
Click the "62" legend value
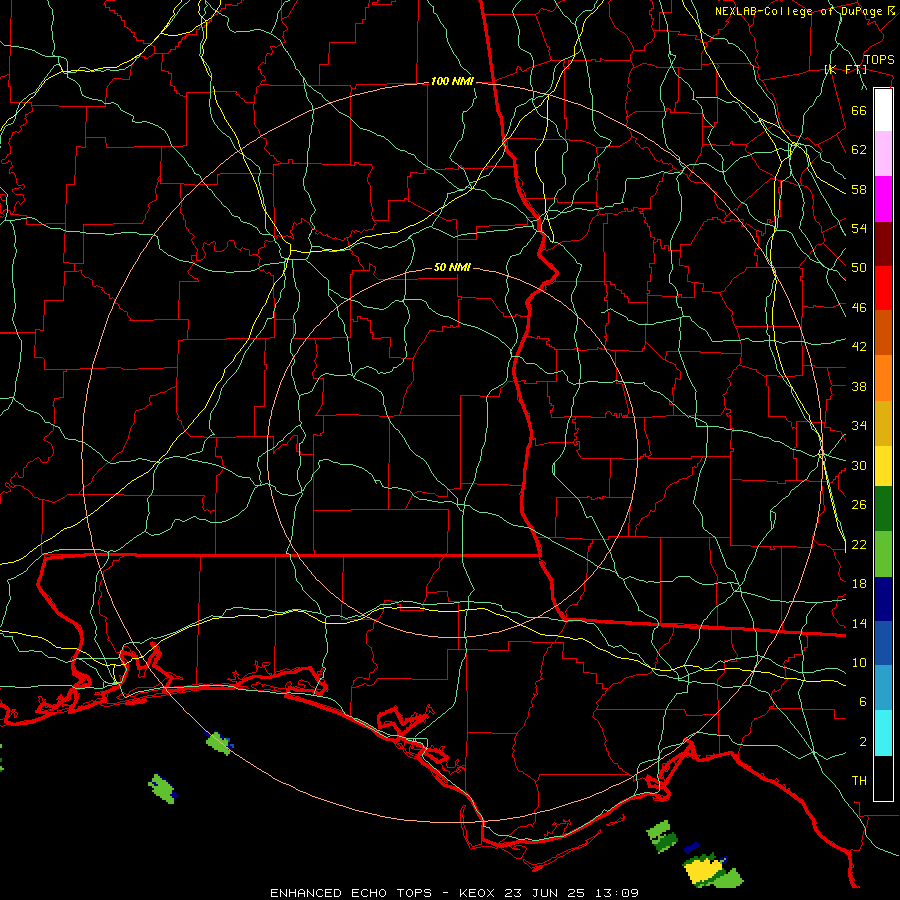tap(859, 150)
